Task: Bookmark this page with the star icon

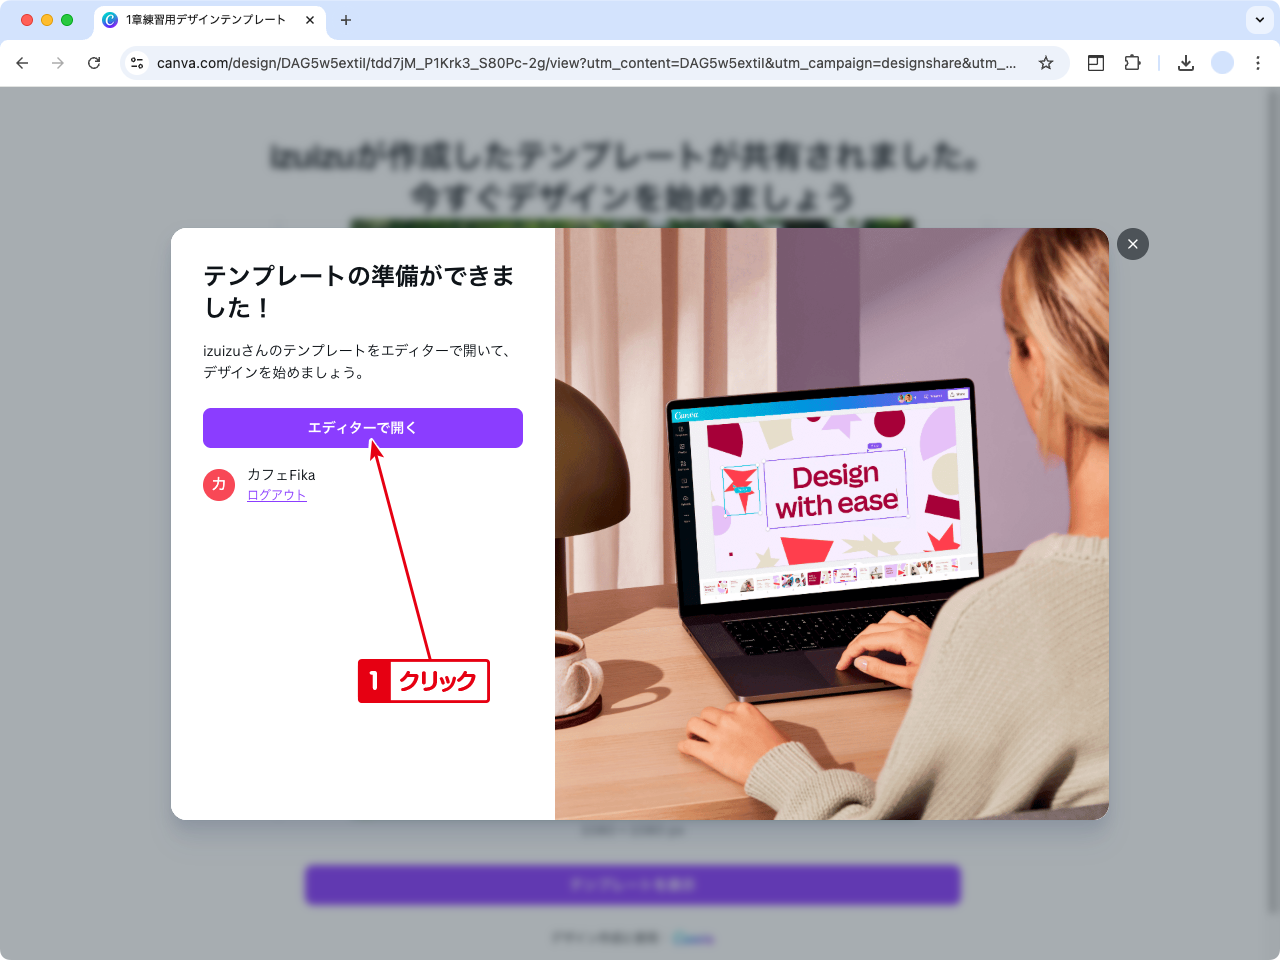Action: (1046, 63)
